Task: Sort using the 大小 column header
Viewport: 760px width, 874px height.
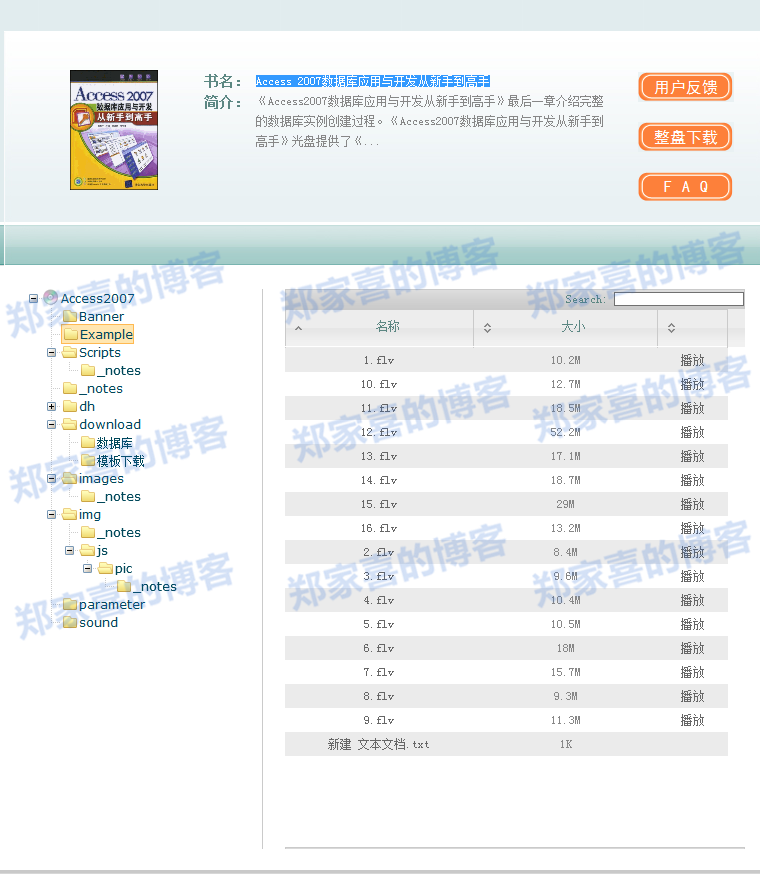Action: point(573,327)
